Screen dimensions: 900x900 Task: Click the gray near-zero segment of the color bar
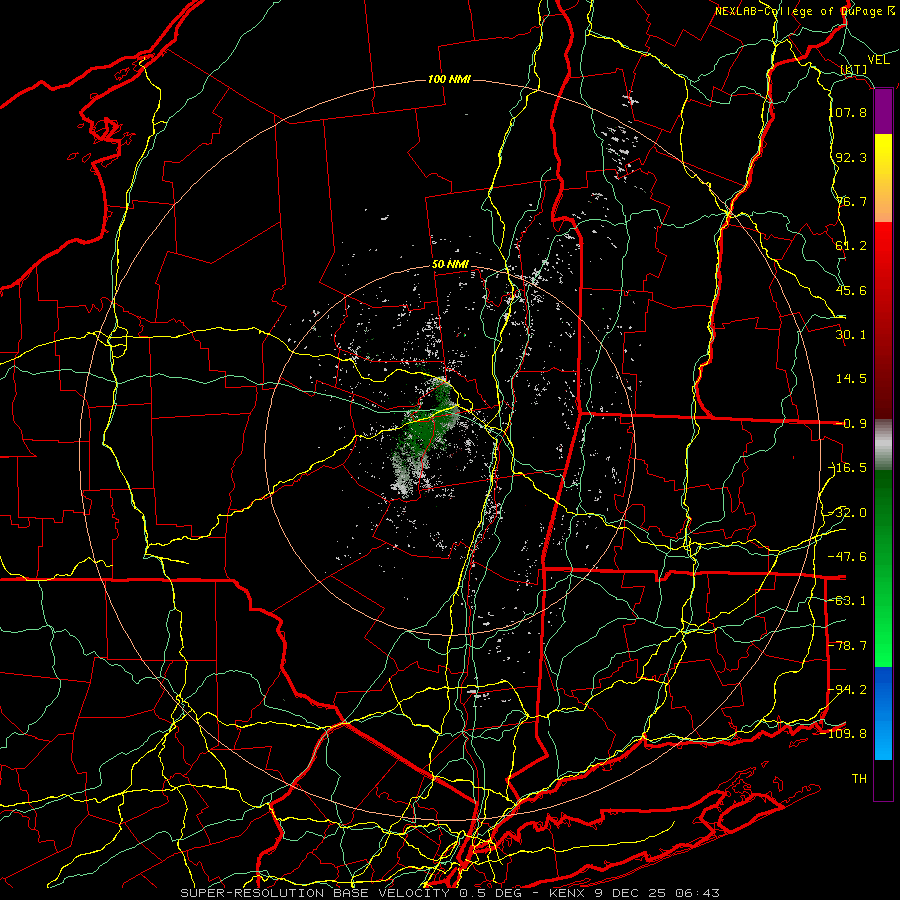(x=883, y=445)
